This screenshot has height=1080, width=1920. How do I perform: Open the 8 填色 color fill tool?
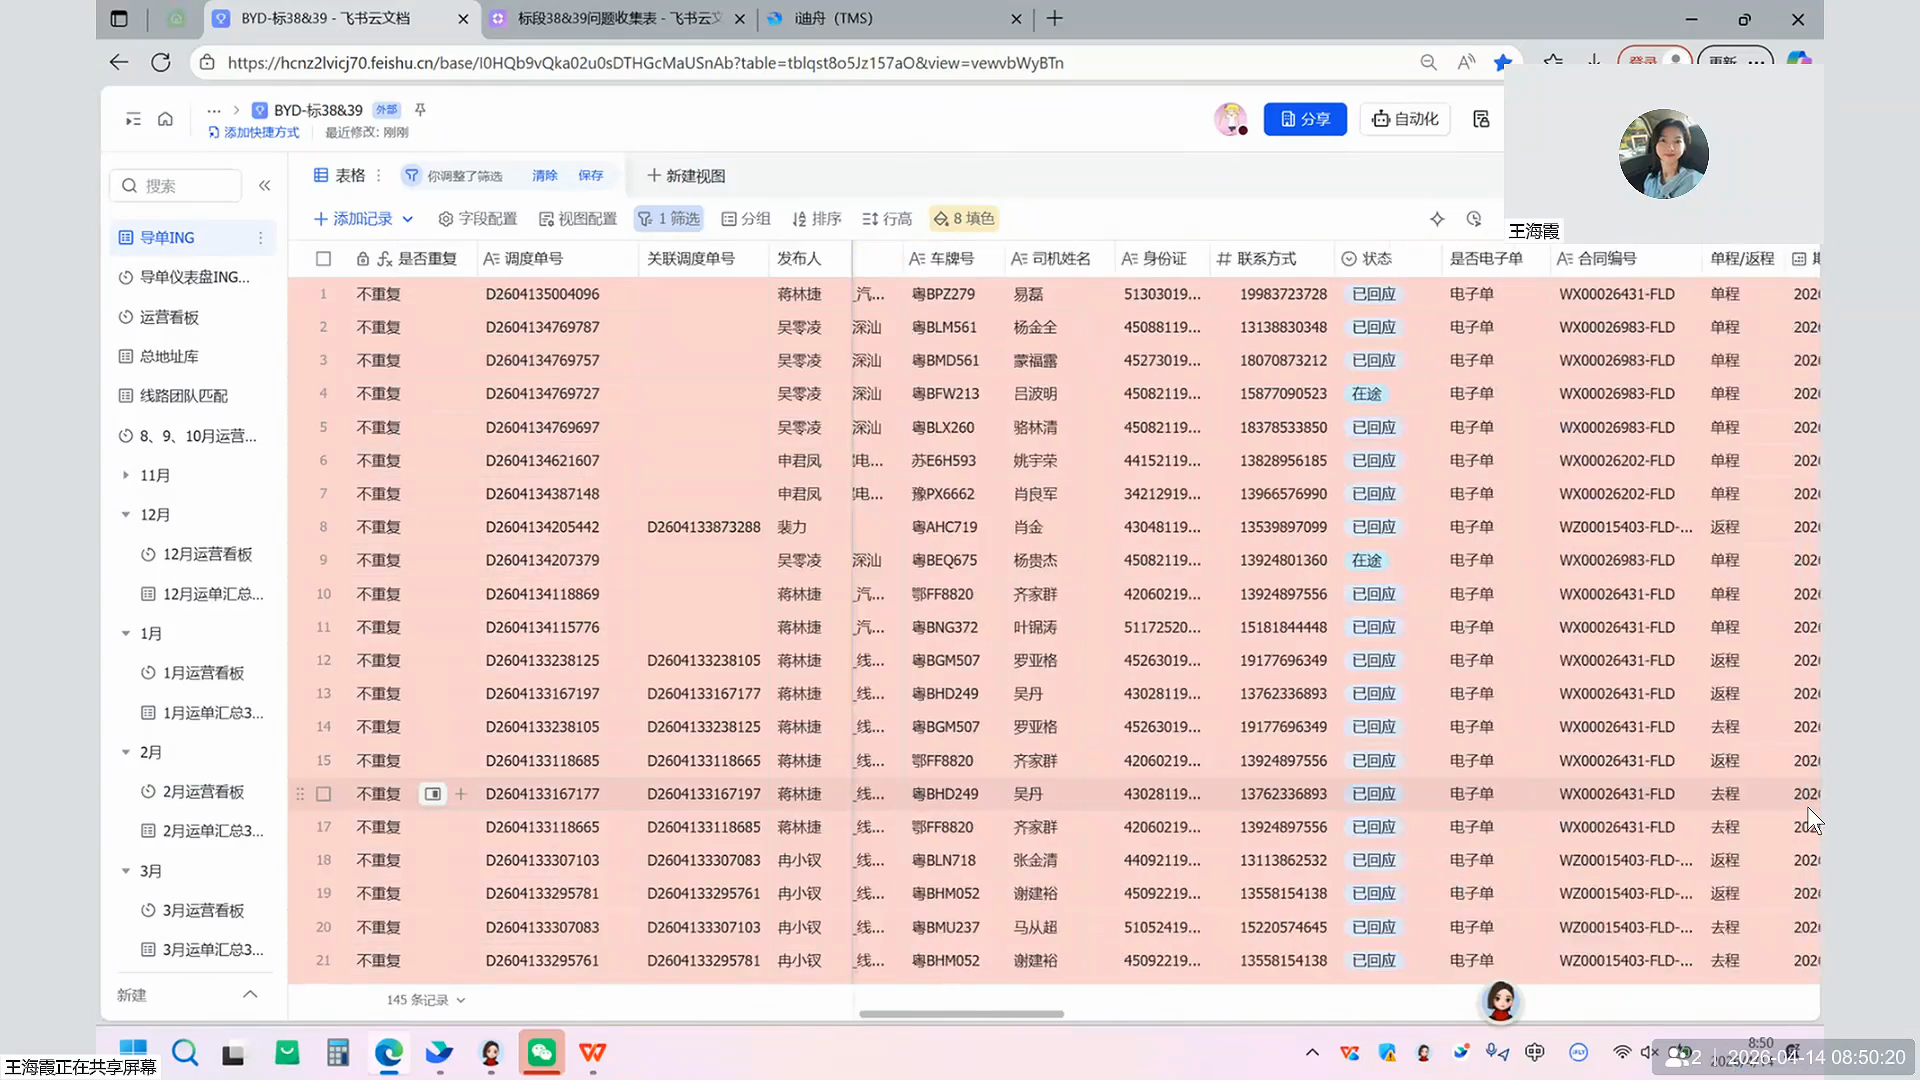964,218
